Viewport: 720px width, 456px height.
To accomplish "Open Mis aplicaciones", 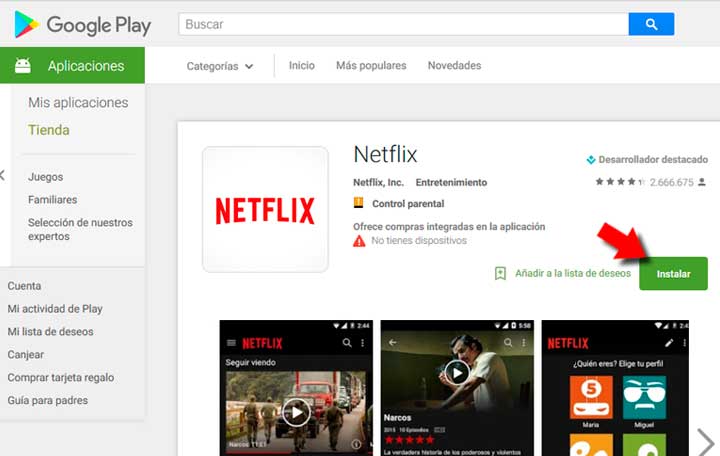I will 78,102.
